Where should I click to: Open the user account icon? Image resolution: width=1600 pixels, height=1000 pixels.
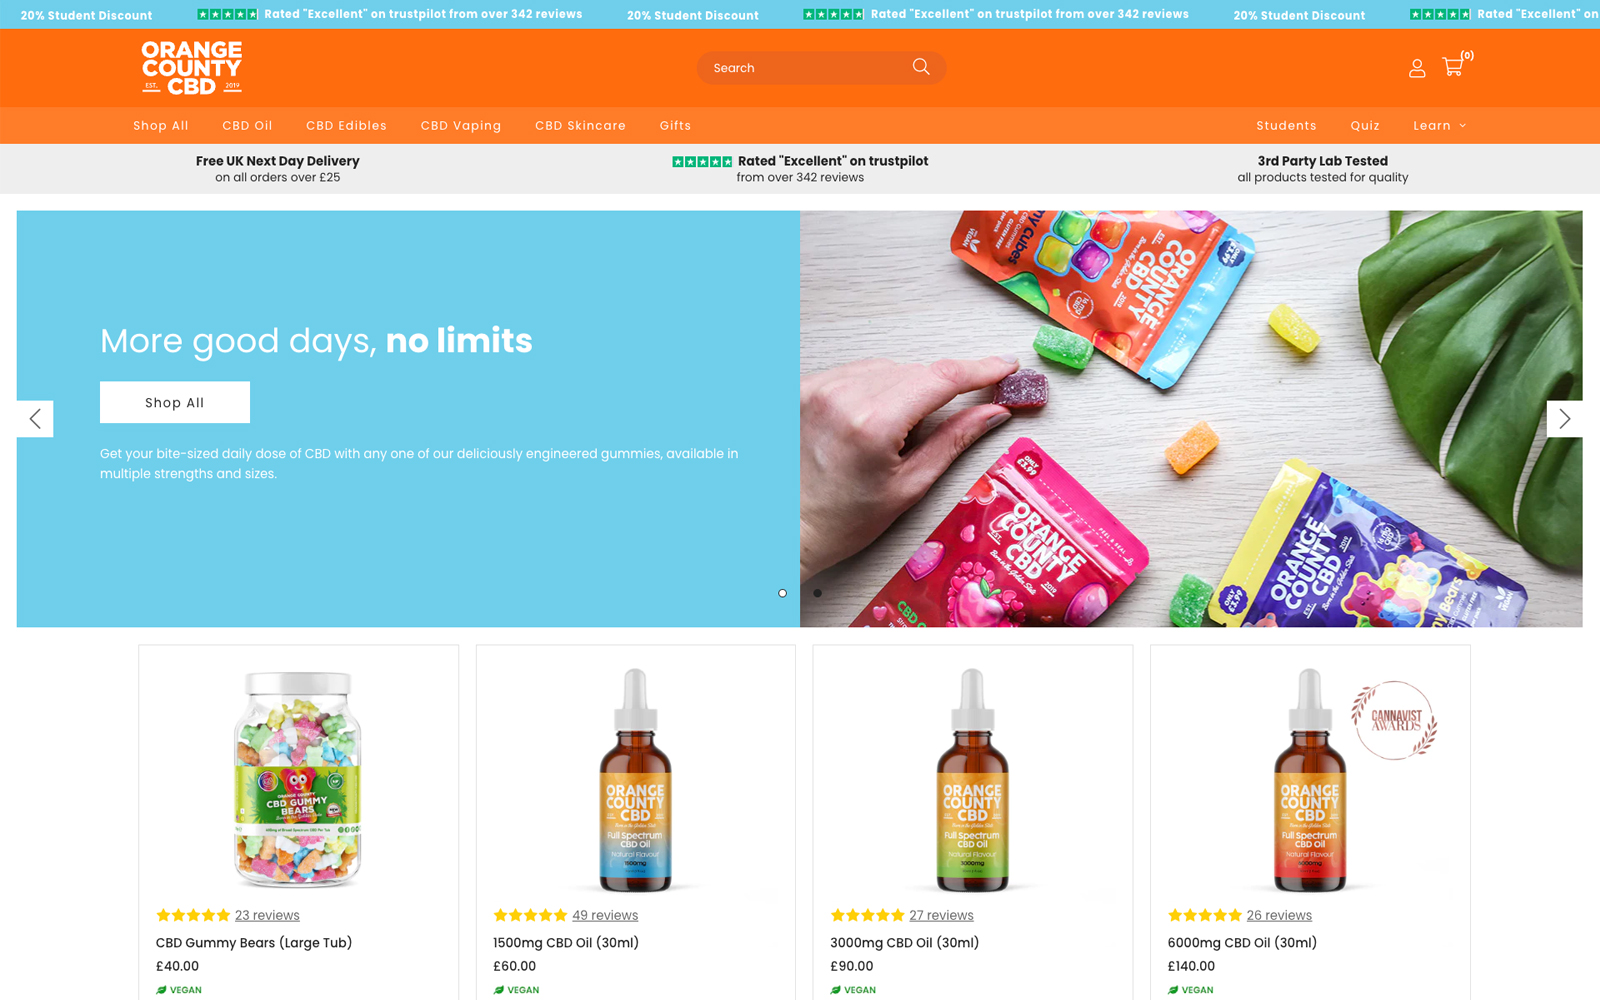[x=1417, y=68]
